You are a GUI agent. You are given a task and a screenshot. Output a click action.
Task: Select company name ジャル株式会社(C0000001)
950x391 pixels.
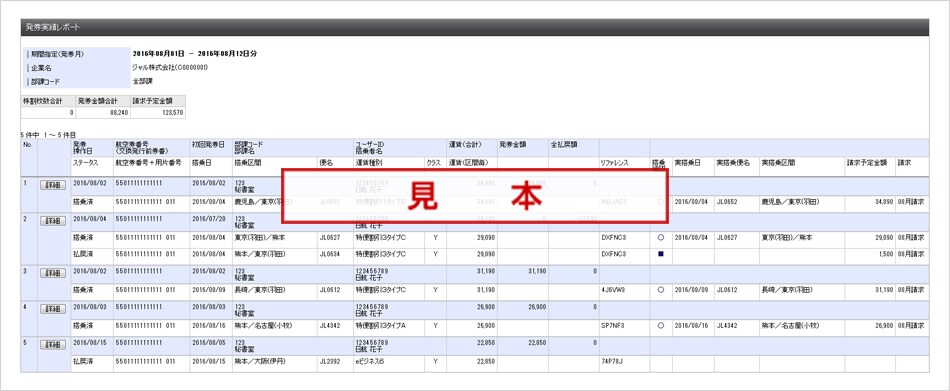click(x=170, y=67)
